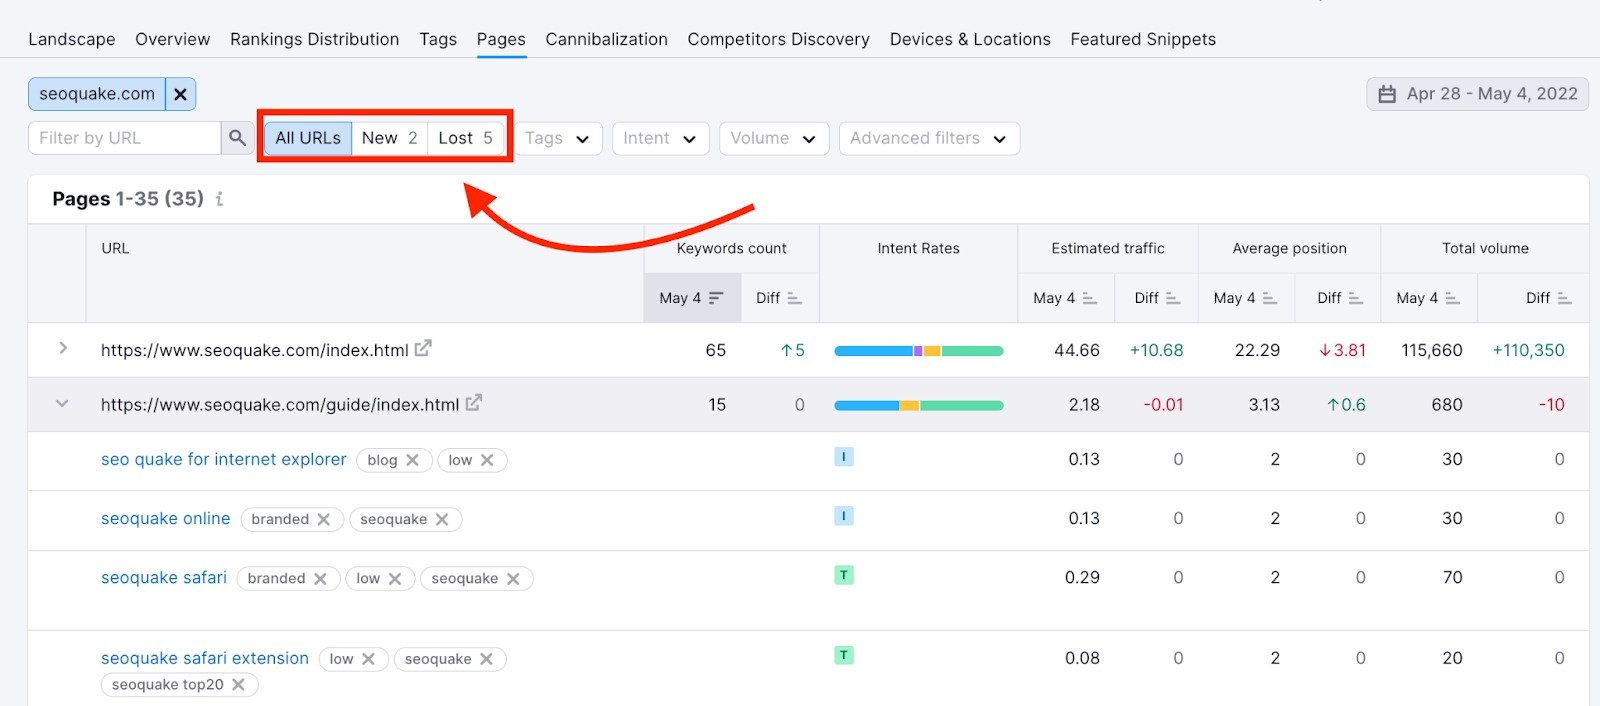Open external link icon for seoquake.com/index.html
Screen dimensions: 1600x706
pos(423,348)
